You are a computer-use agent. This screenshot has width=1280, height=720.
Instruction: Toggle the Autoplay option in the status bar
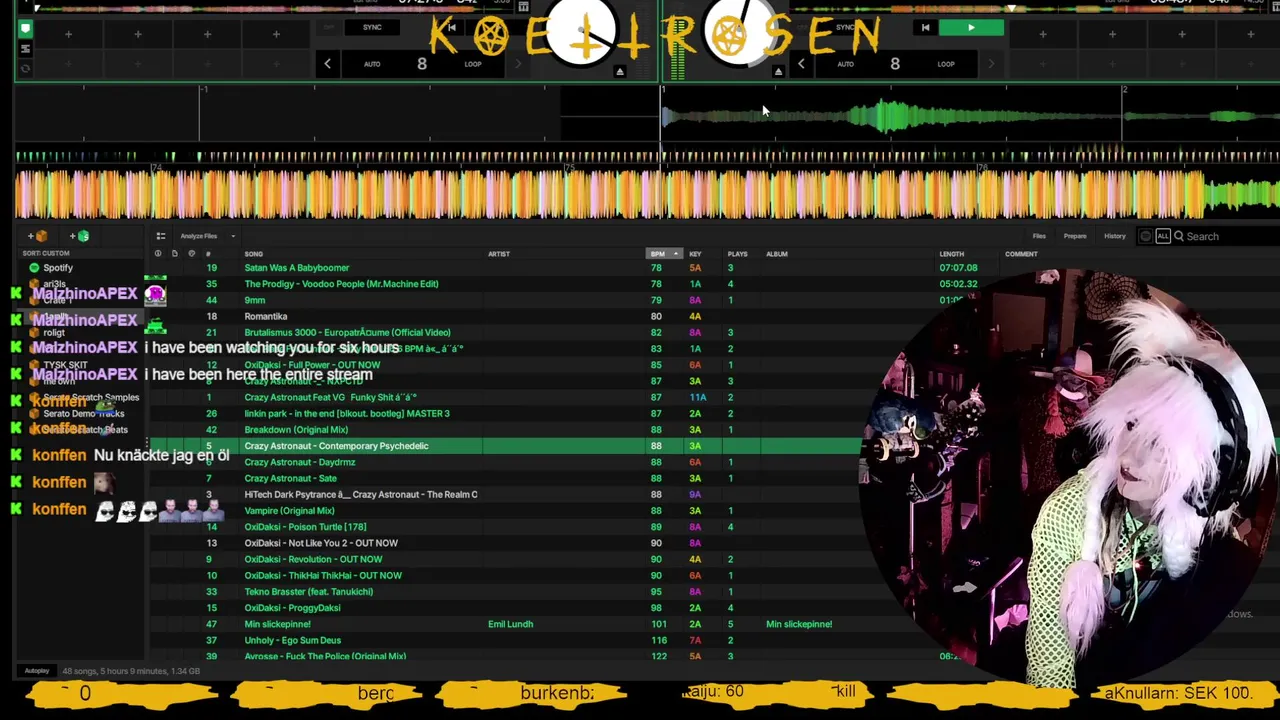coord(37,671)
